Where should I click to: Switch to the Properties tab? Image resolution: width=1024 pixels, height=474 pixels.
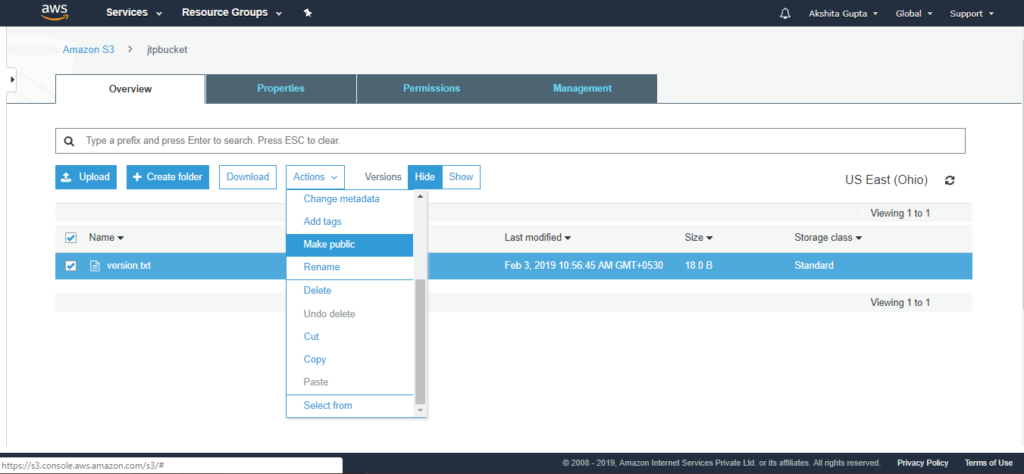click(x=281, y=88)
